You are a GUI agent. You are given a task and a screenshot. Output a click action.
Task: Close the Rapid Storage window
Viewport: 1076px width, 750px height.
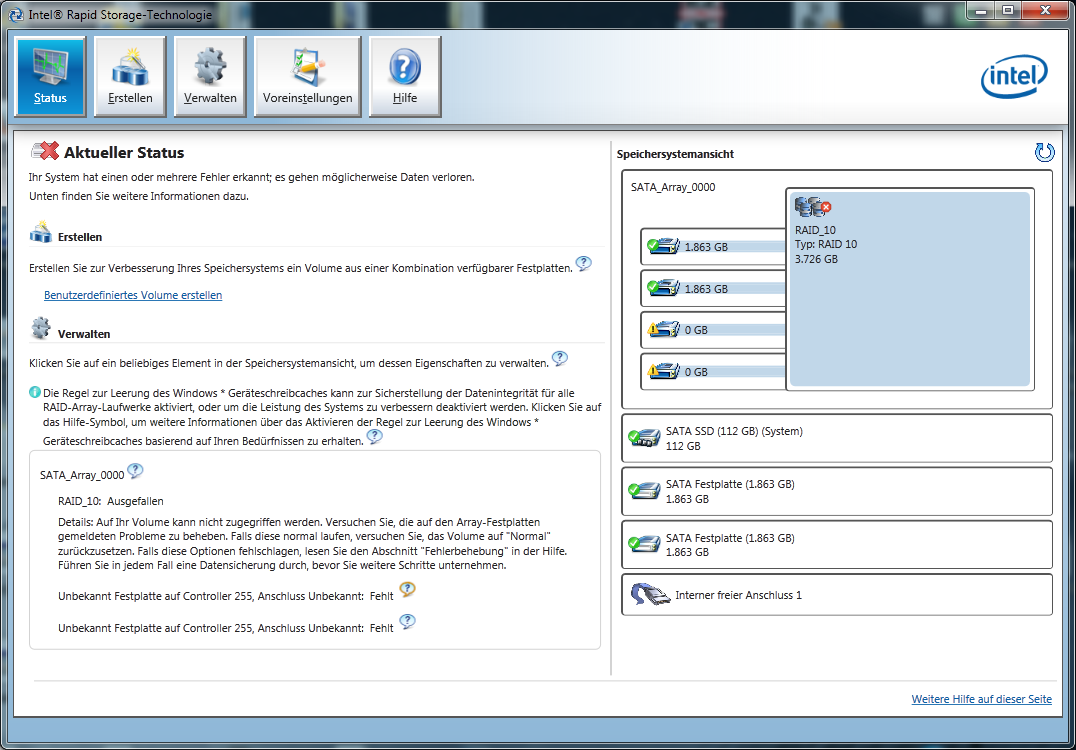pos(1045,10)
